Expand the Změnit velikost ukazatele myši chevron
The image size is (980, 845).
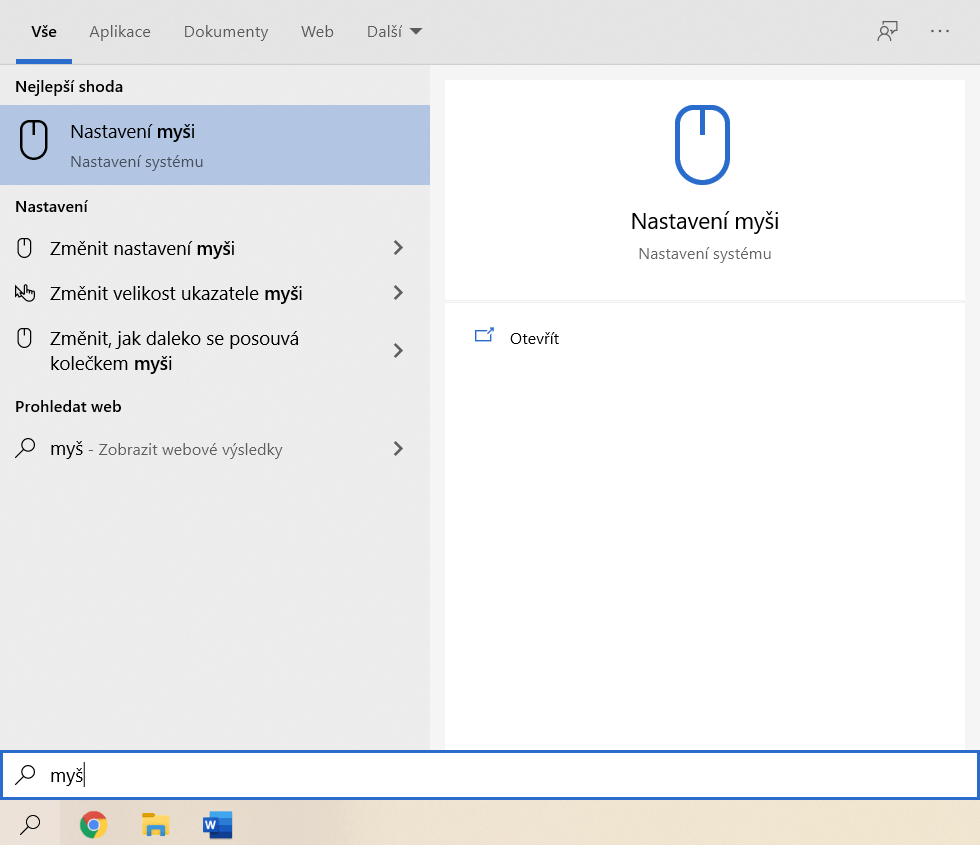pyautogui.click(x=398, y=292)
